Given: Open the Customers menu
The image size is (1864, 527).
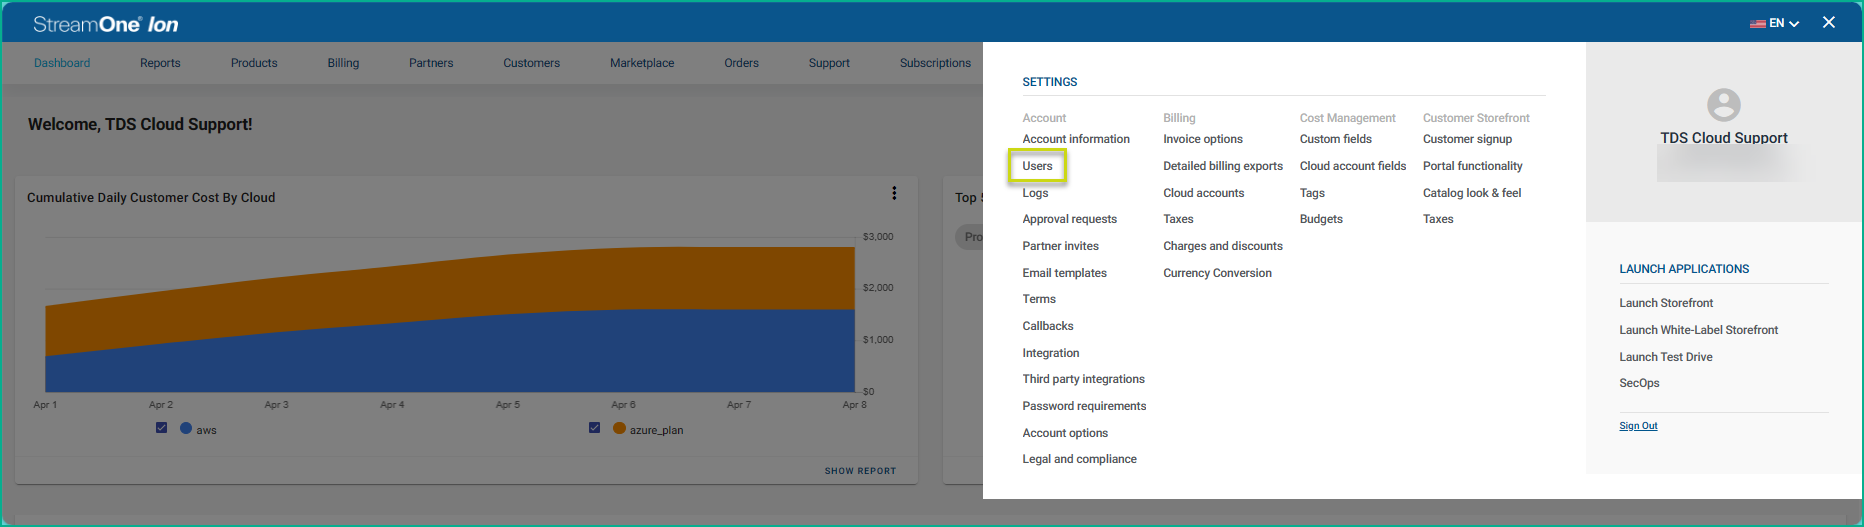Looking at the screenshot, I should (531, 63).
